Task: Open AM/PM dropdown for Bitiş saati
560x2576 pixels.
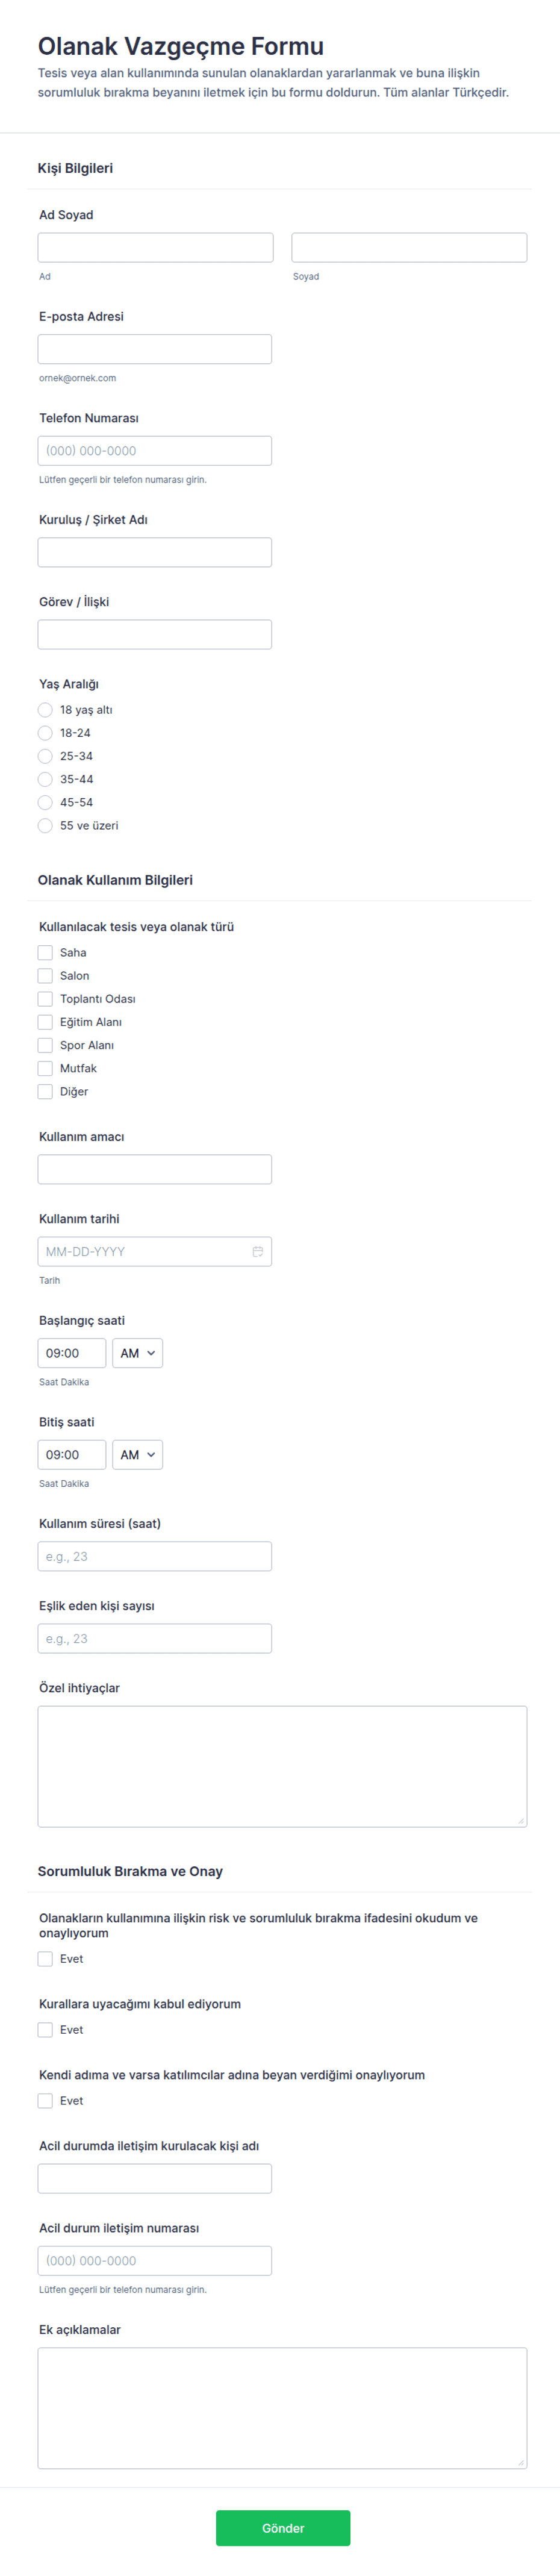Action: pyautogui.click(x=137, y=1454)
